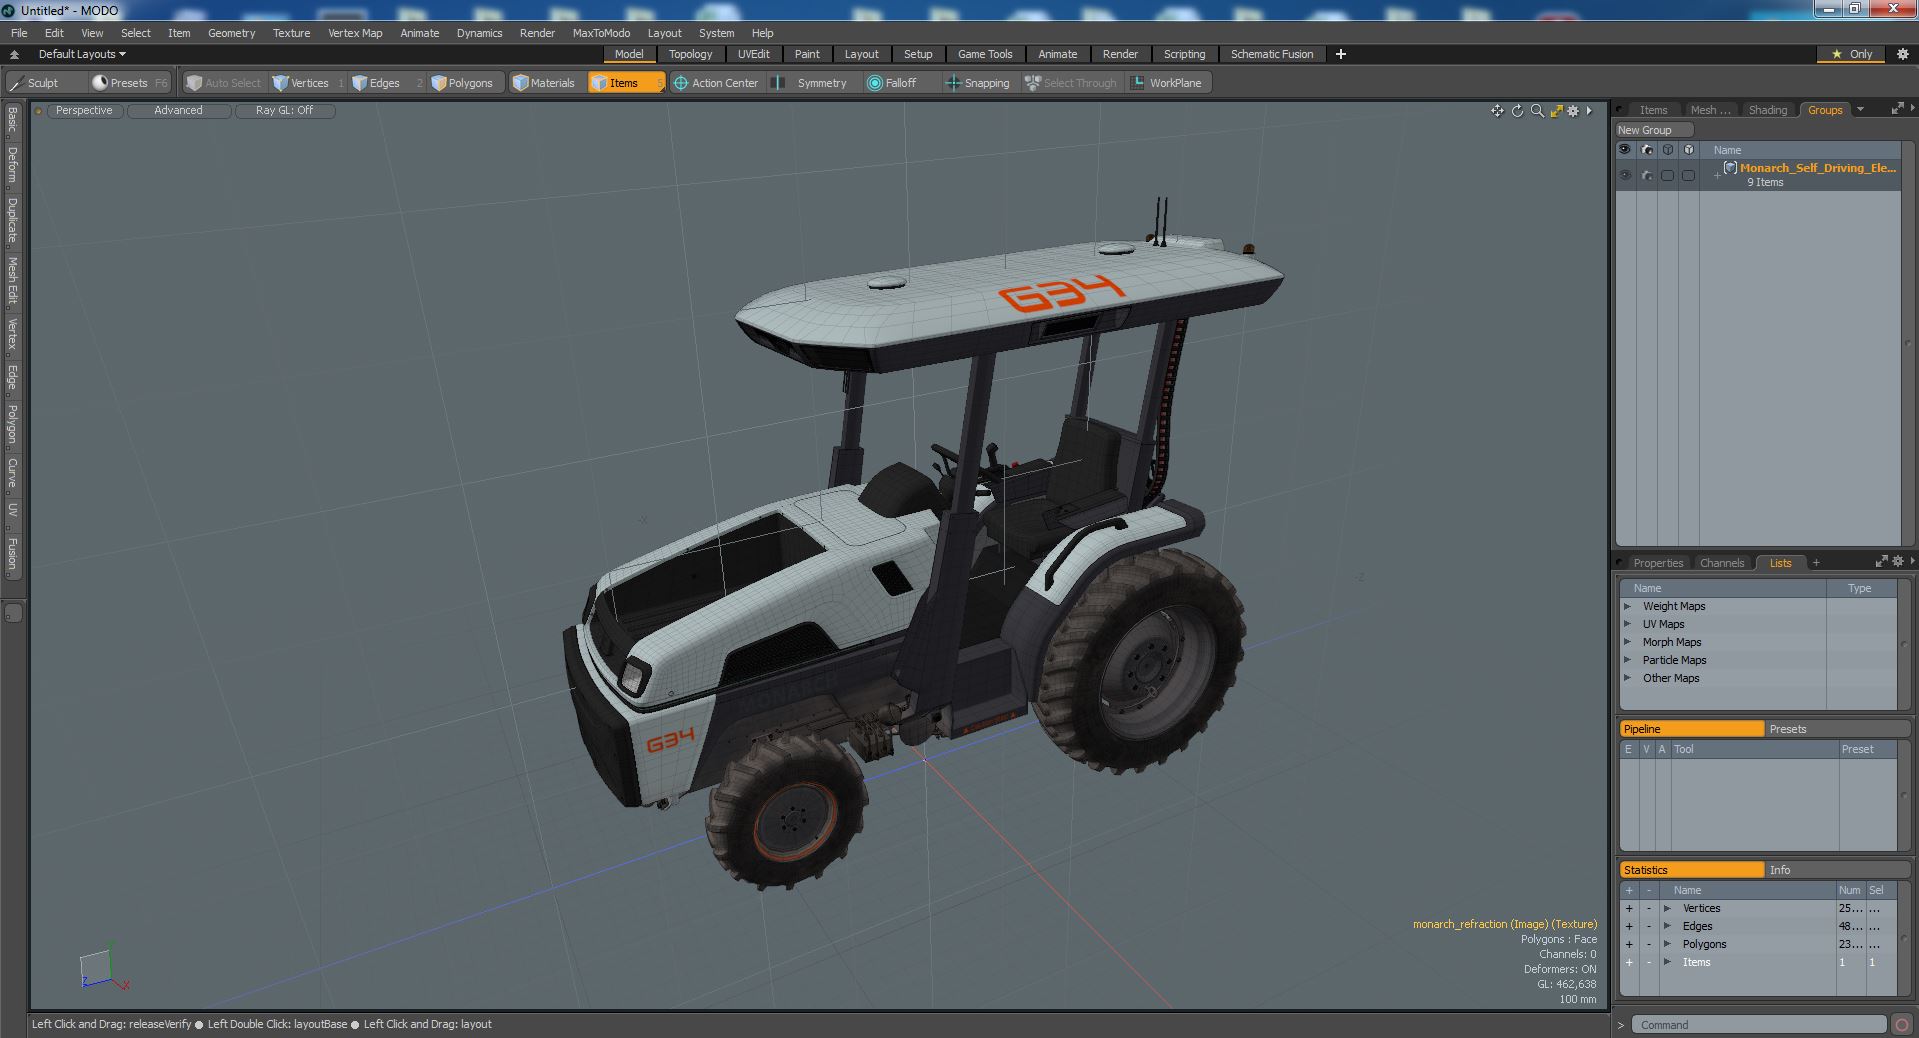The width and height of the screenshot is (1919, 1038).
Task: Open the Action Center options
Action: point(717,83)
